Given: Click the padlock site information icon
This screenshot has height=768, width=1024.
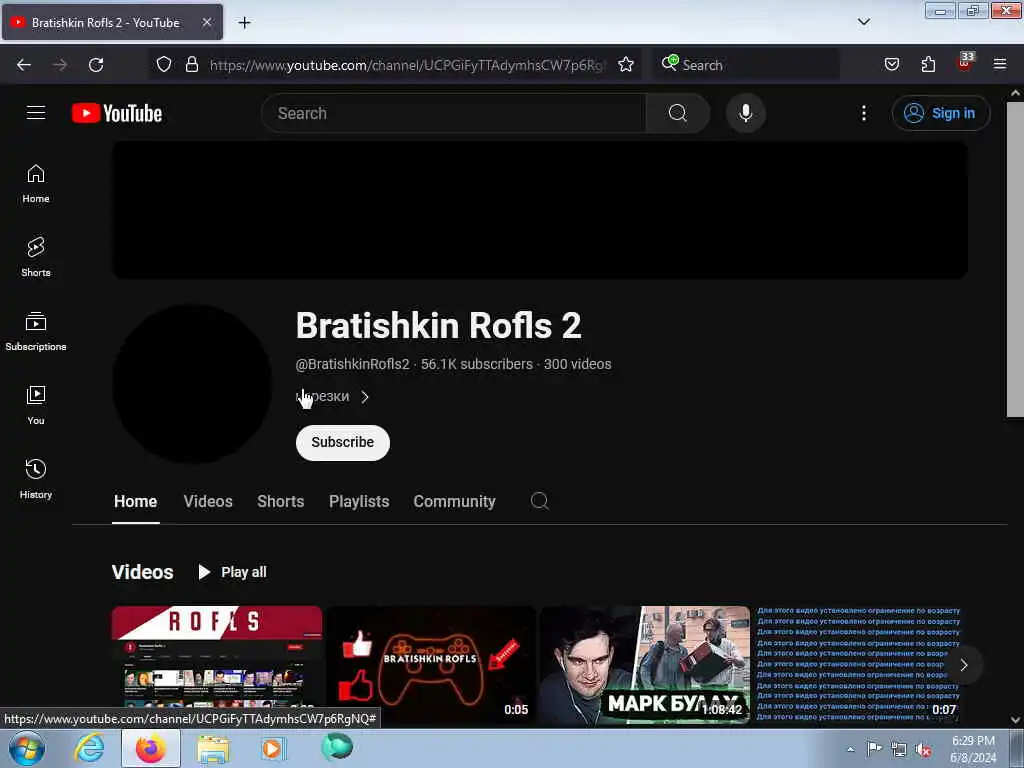Looking at the screenshot, I should pos(191,65).
